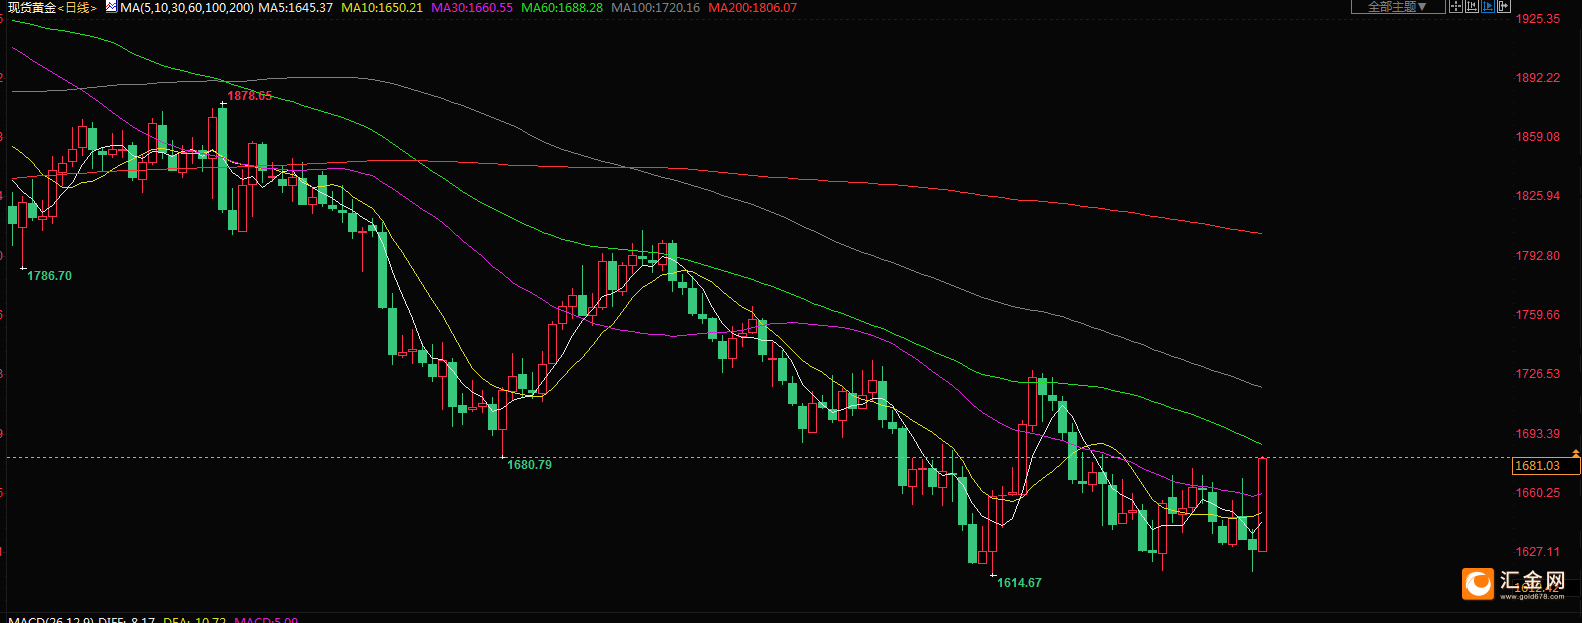Click the MA5:1645.37 value
The image size is (1582, 623).
(296, 7)
